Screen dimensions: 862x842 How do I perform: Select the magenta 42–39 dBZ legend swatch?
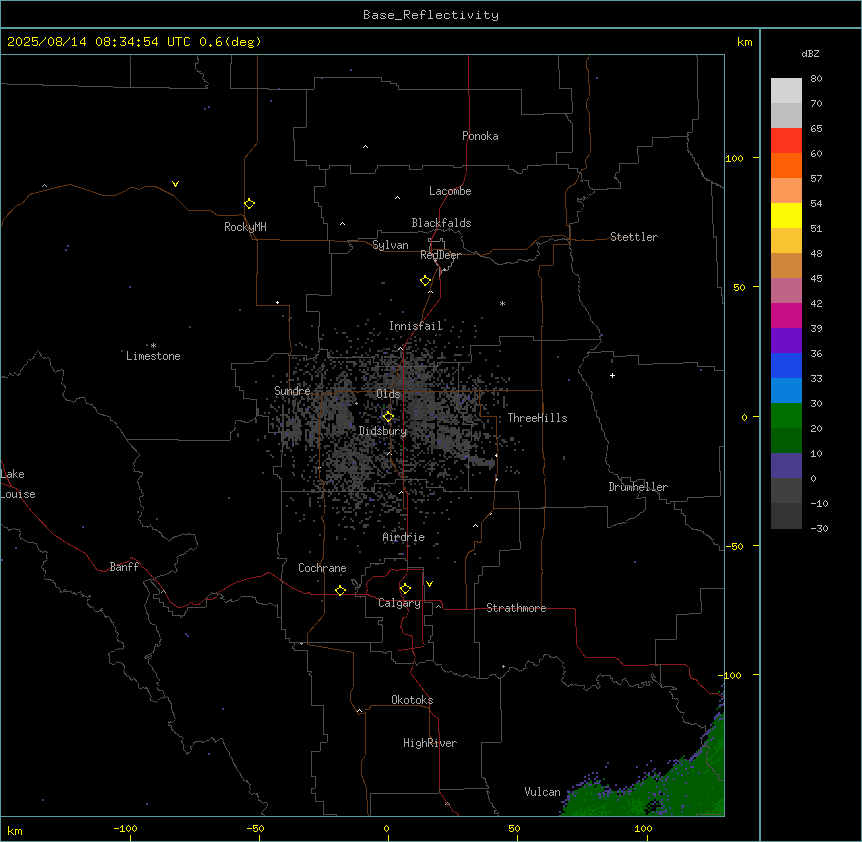(x=786, y=315)
